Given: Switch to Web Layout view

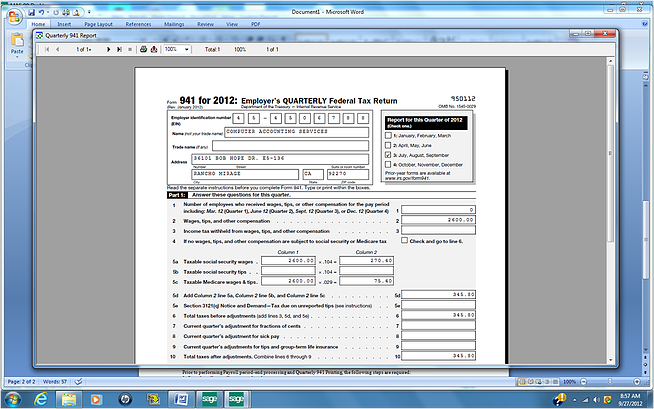Looking at the screenshot, I should [x=538, y=381].
